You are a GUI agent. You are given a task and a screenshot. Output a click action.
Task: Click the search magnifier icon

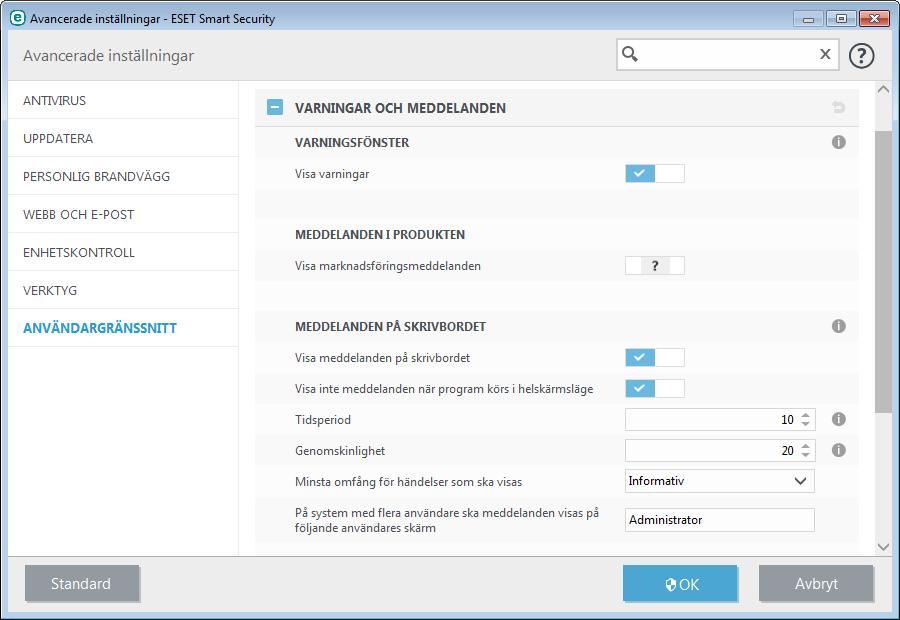click(630, 54)
